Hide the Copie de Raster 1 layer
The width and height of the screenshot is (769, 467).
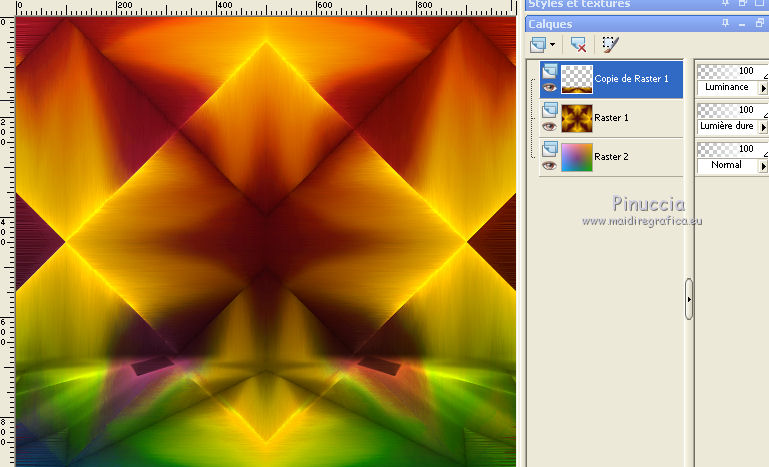click(550, 88)
